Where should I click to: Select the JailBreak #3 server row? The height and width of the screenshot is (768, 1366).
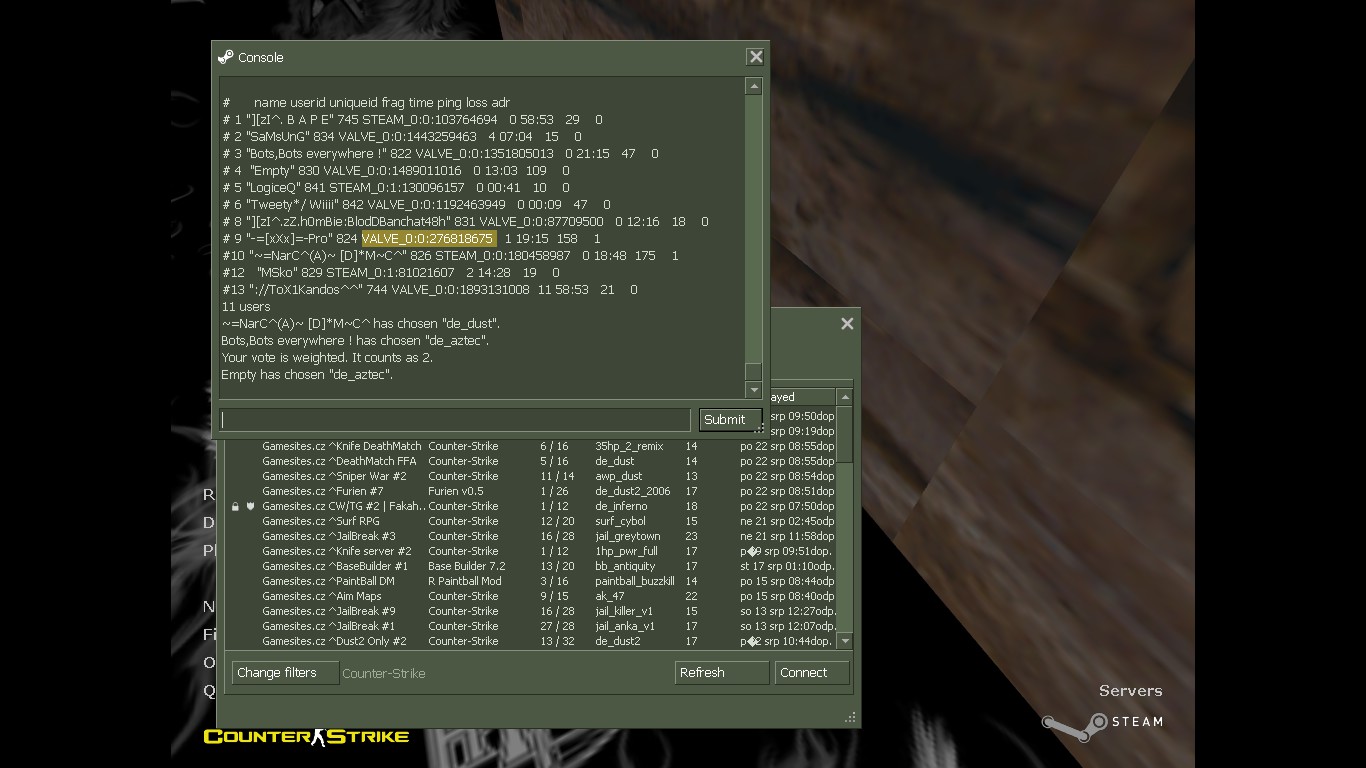[x=530, y=536]
